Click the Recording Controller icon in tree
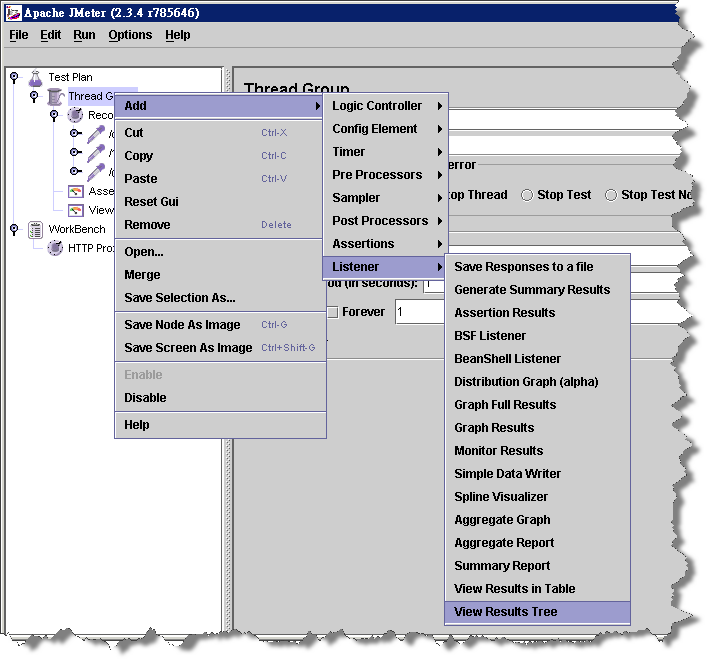The width and height of the screenshot is (707, 659). tap(75, 115)
